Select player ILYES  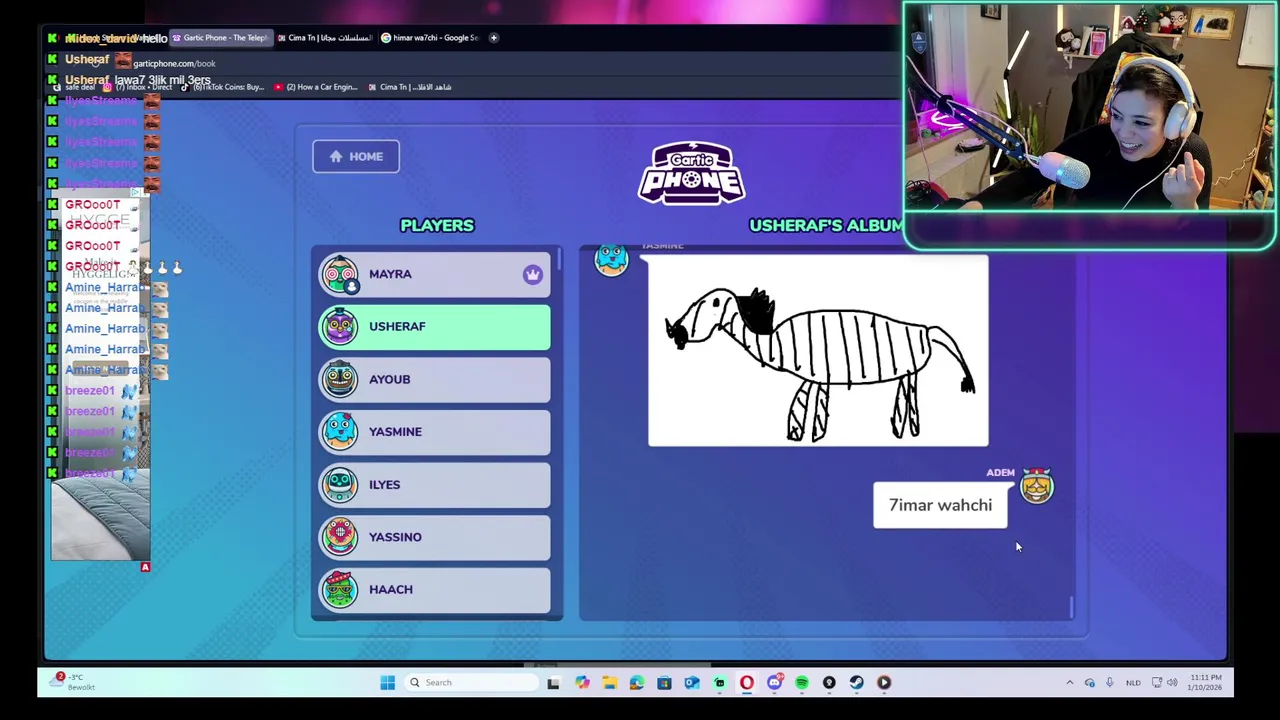(435, 484)
